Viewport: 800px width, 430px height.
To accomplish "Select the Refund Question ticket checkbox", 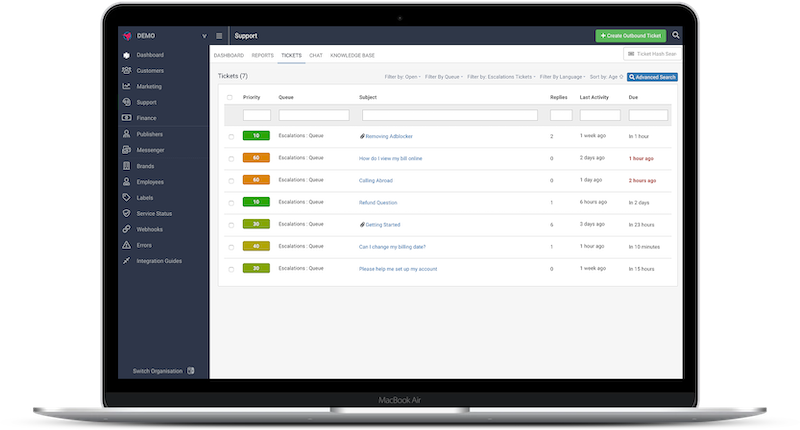I will pos(229,202).
